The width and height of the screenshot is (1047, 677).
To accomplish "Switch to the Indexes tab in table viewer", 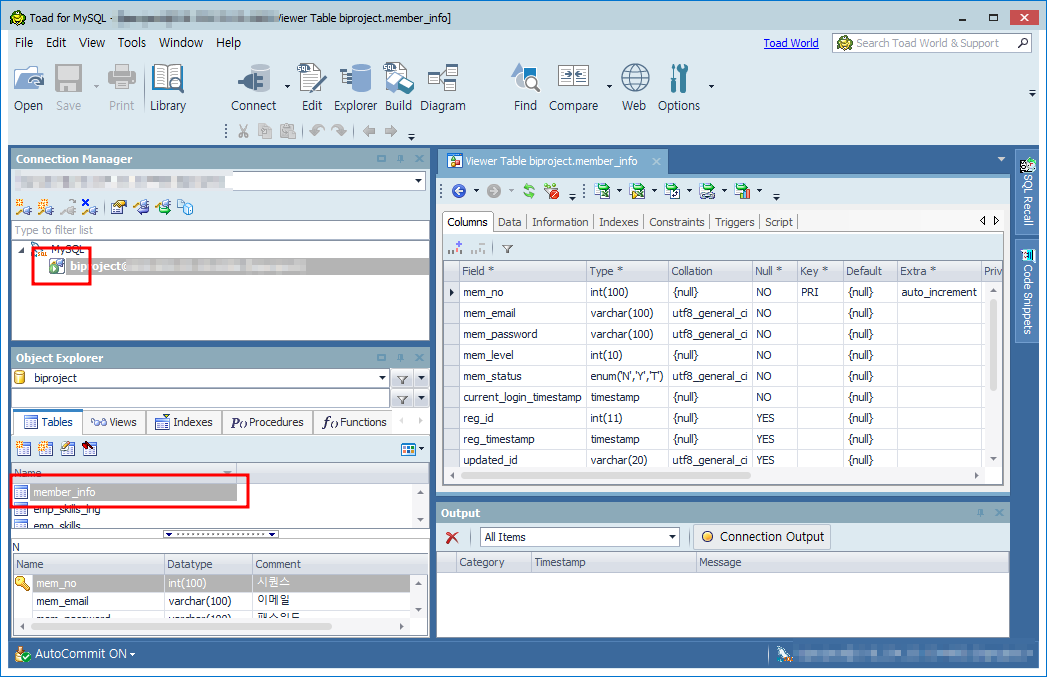I will (x=618, y=222).
